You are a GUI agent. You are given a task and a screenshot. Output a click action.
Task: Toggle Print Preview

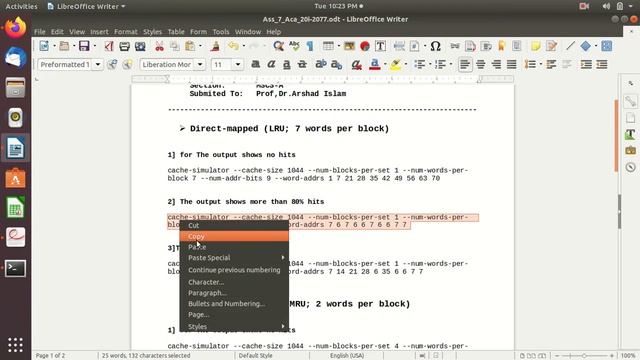pyautogui.click(x=140, y=46)
